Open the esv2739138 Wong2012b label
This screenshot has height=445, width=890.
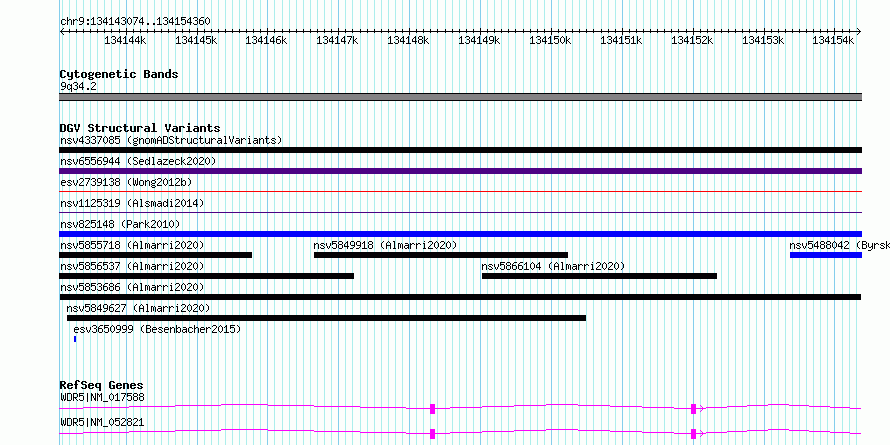coord(126,183)
